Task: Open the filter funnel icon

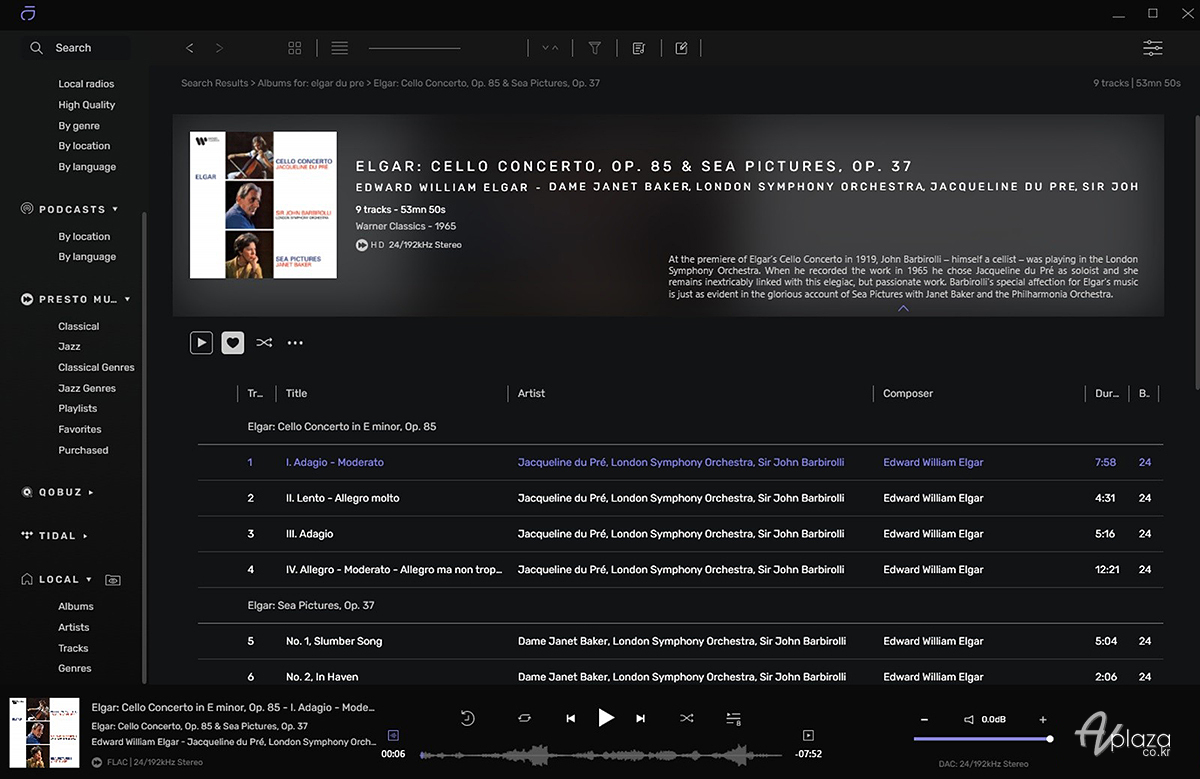Action: 595,47
